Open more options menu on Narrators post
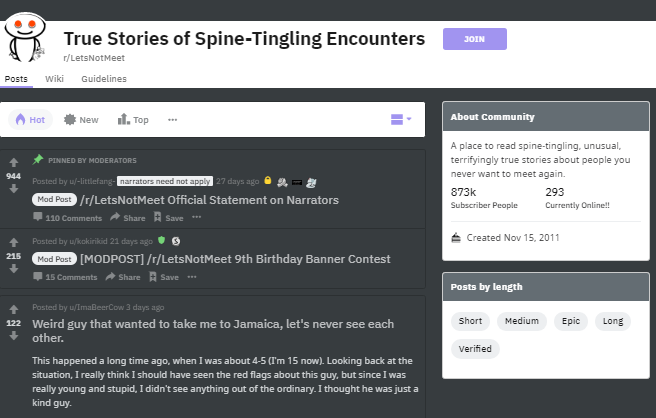This screenshot has height=418, width=656. (x=204, y=218)
